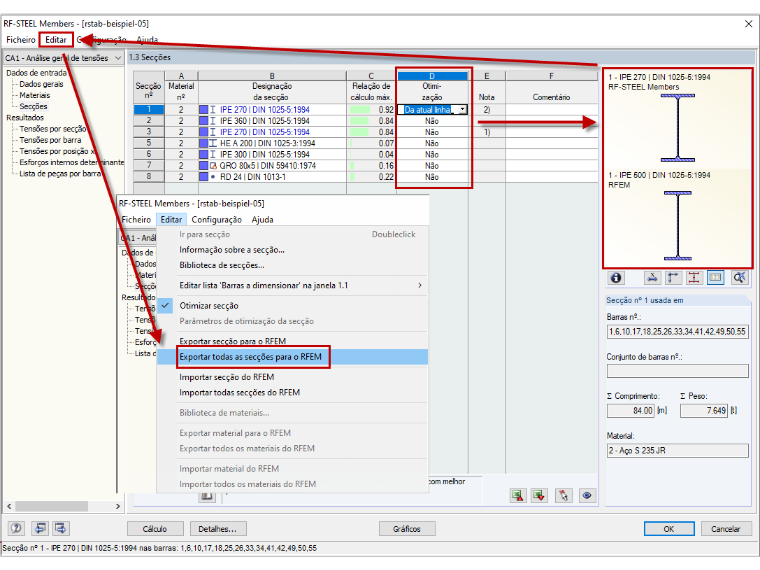
Task: Toggle the checked 'Otimizar secção' menu option
Action: [208, 306]
